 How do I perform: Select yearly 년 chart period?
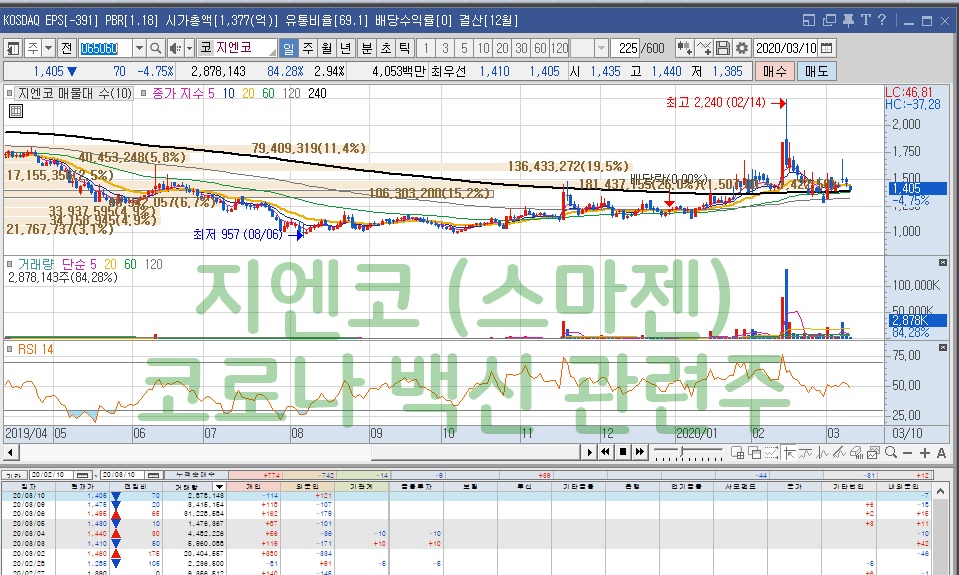pos(346,48)
